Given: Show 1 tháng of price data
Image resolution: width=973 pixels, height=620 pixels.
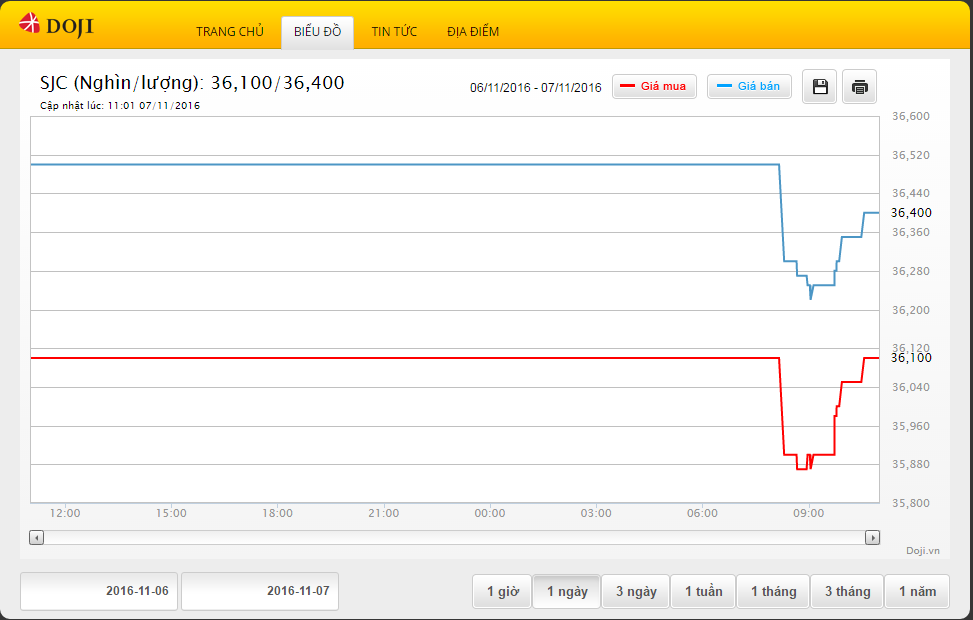Looking at the screenshot, I should click(773, 591).
